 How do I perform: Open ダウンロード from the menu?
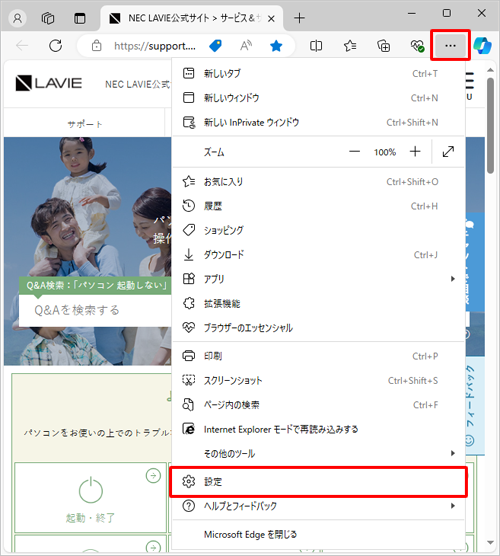click(318, 255)
